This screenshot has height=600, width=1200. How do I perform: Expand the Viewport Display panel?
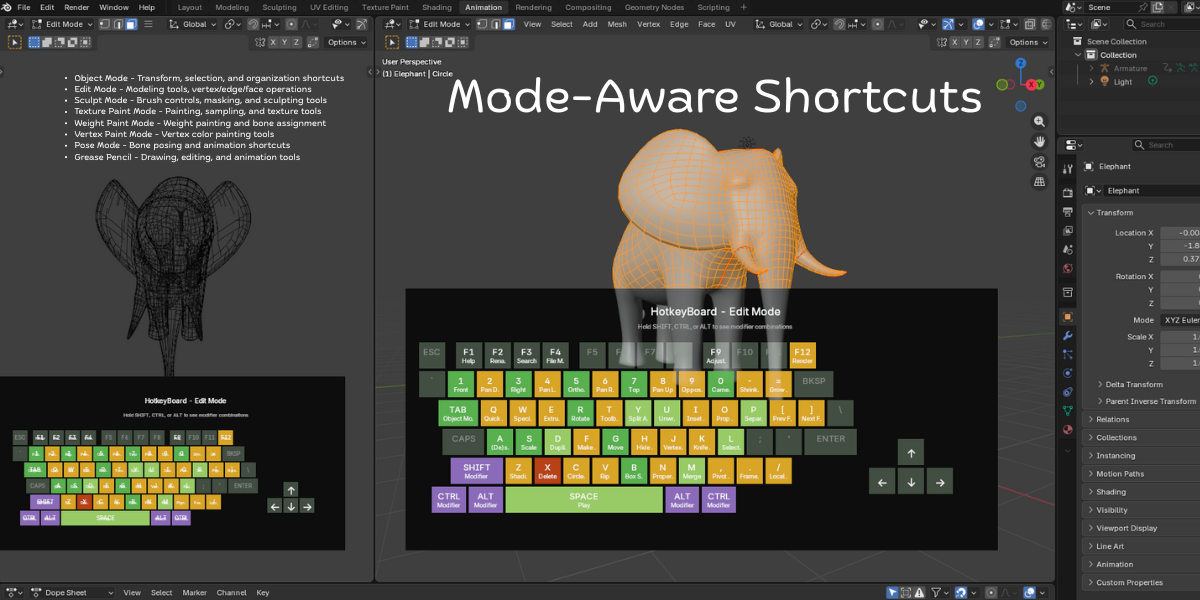click(1126, 528)
